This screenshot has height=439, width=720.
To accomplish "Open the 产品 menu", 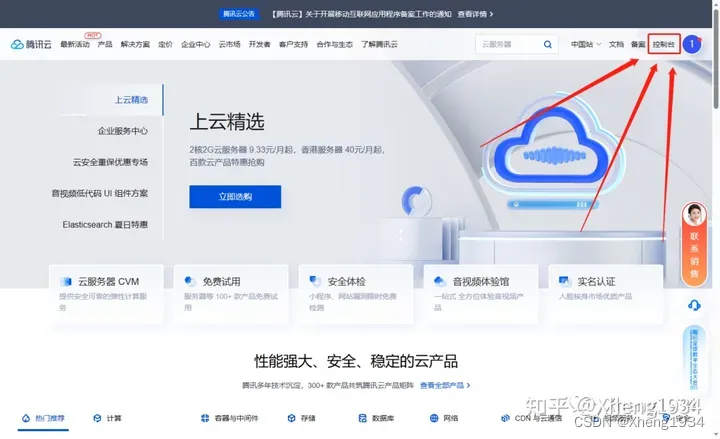I will pyautogui.click(x=105, y=45).
